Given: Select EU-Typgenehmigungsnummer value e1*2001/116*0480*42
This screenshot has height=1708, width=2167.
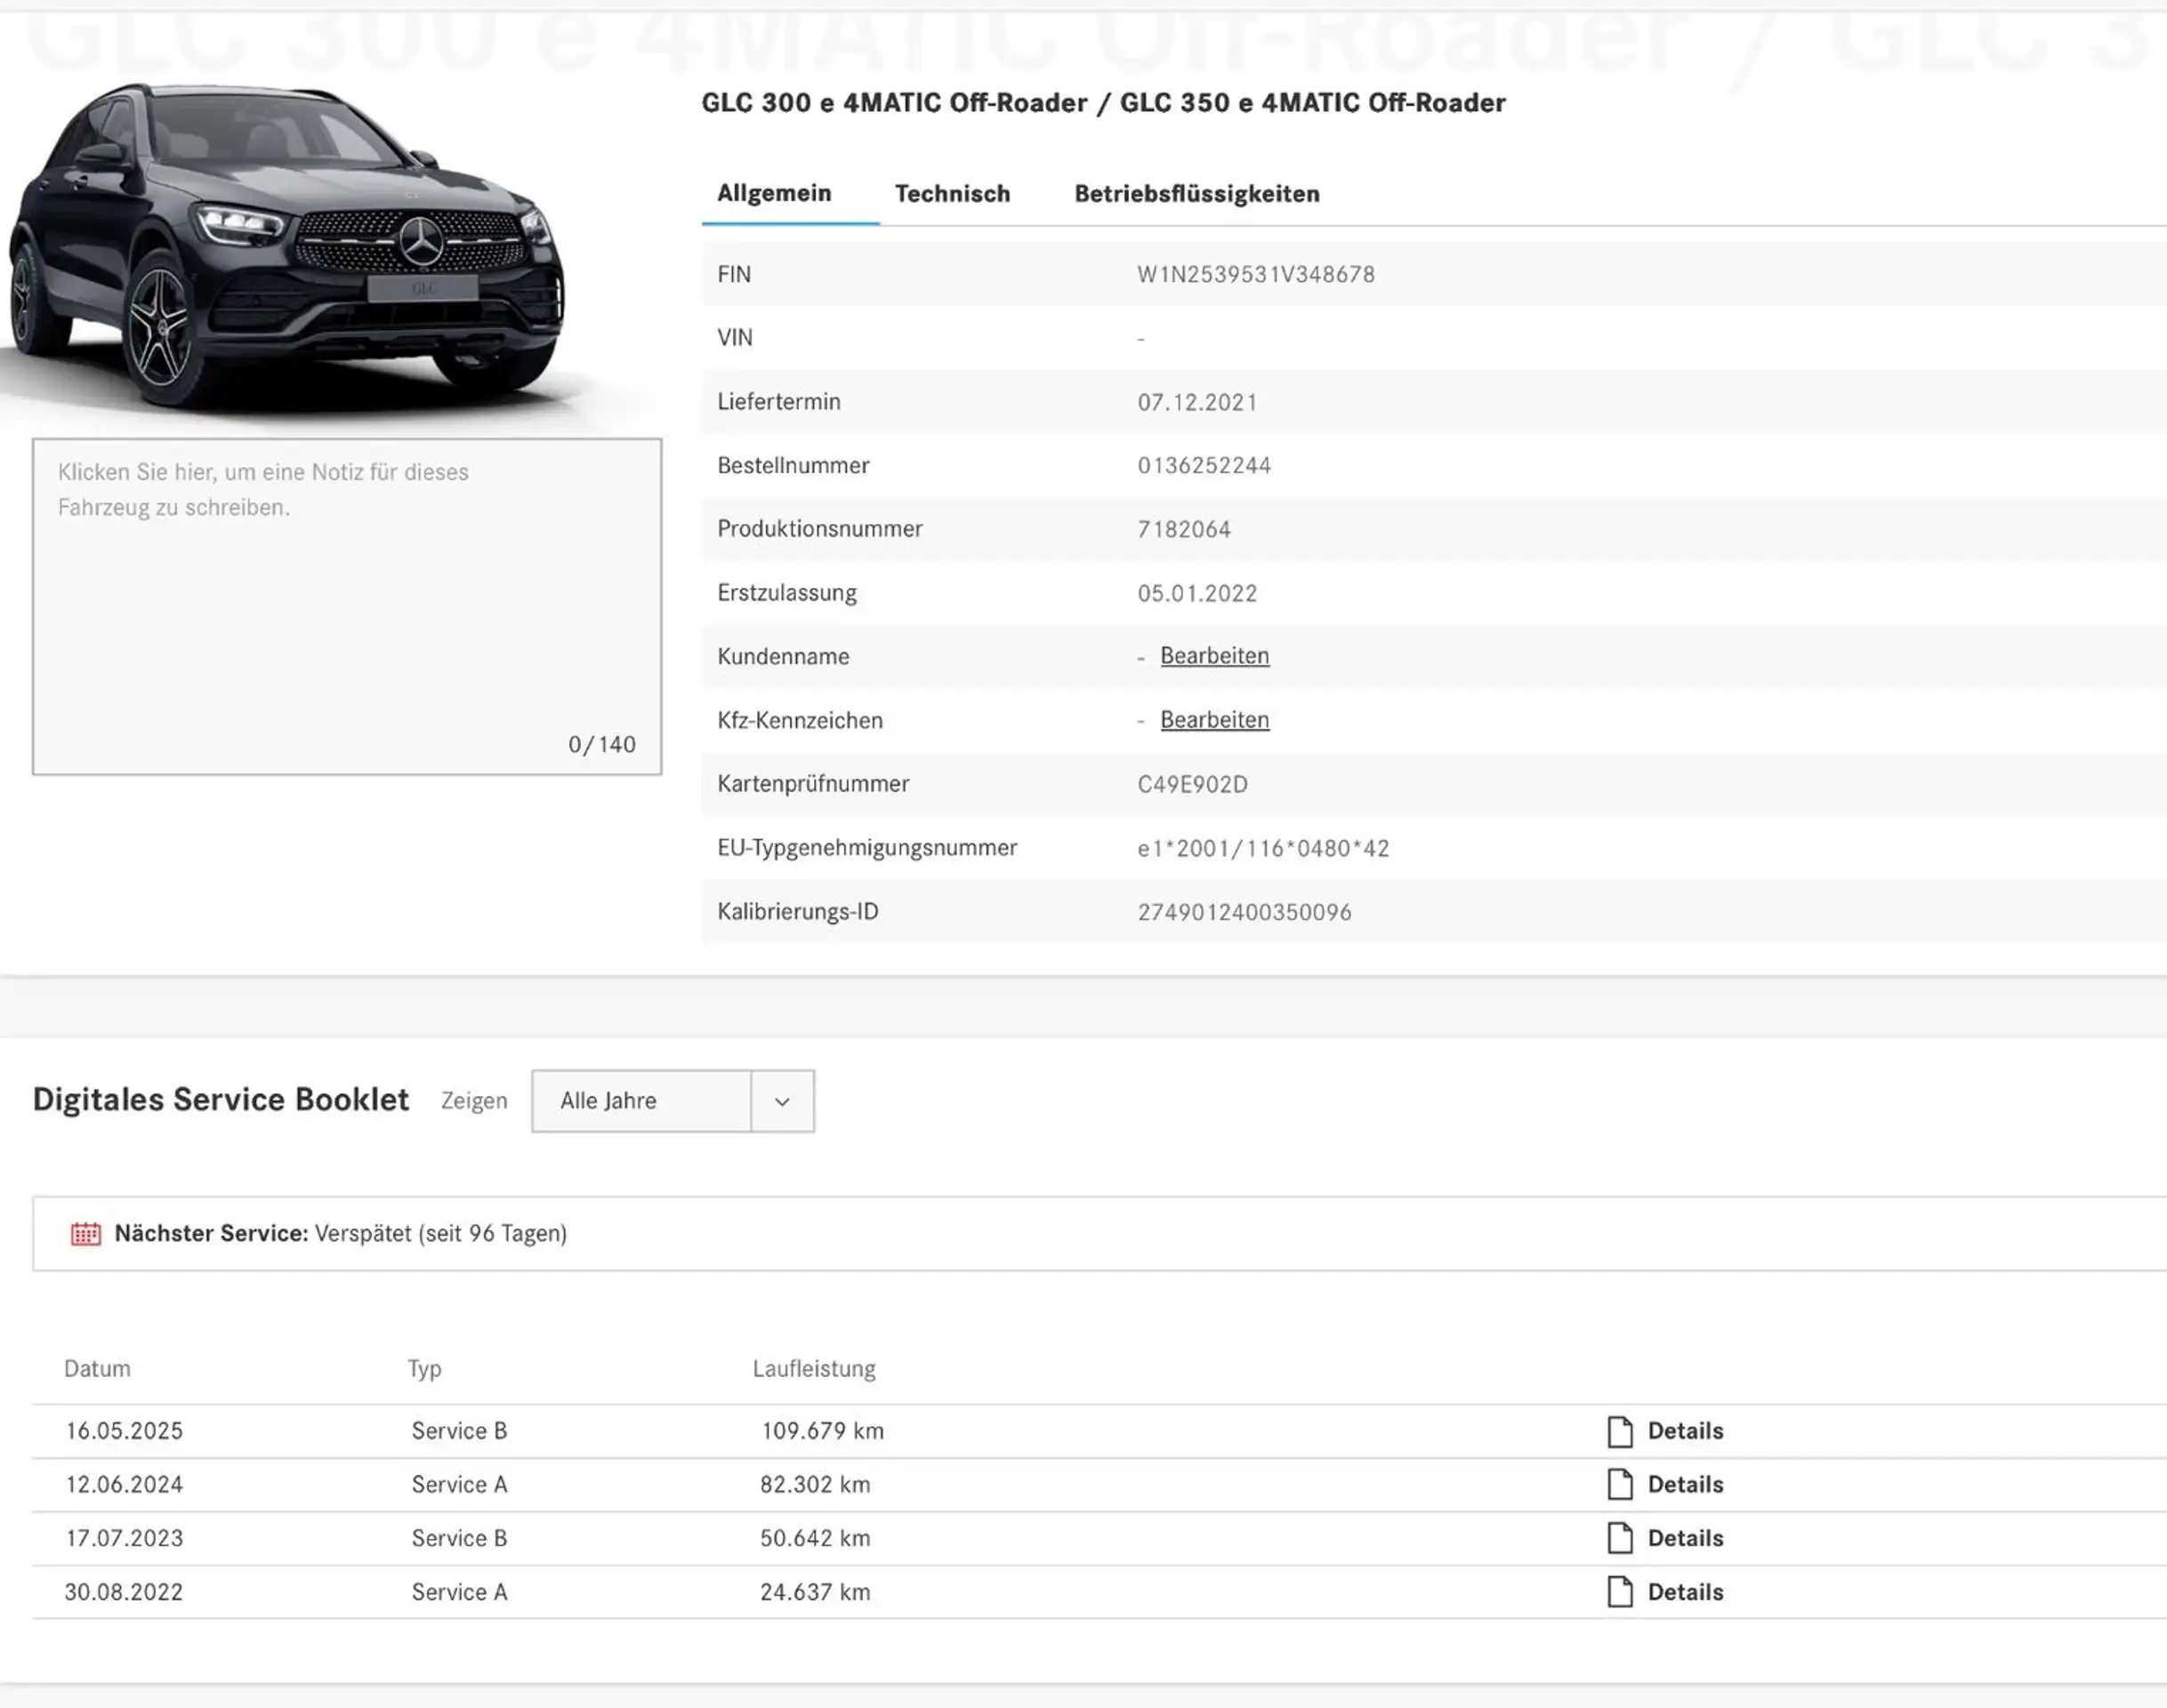Looking at the screenshot, I should click(x=1263, y=848).
